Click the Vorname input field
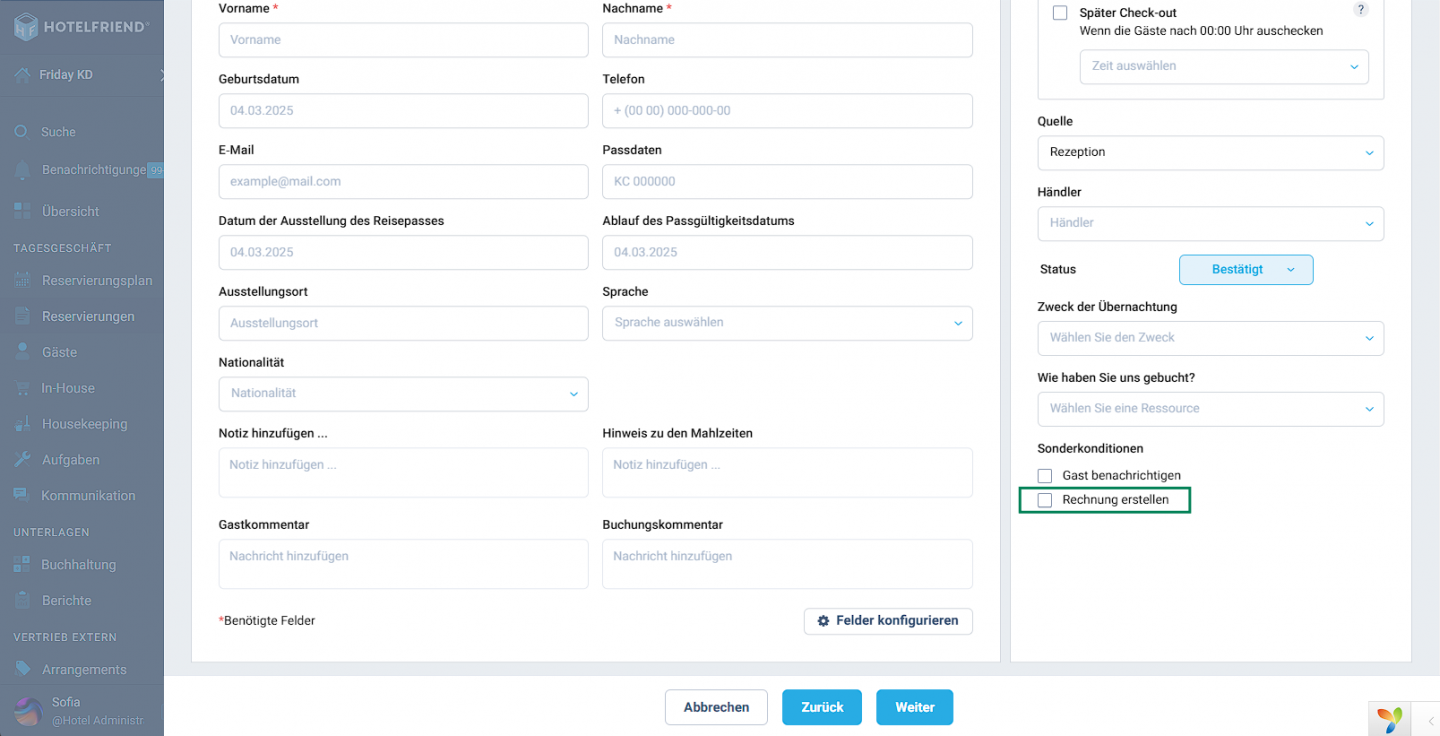 pyautogui.click(x=403, y=40)
